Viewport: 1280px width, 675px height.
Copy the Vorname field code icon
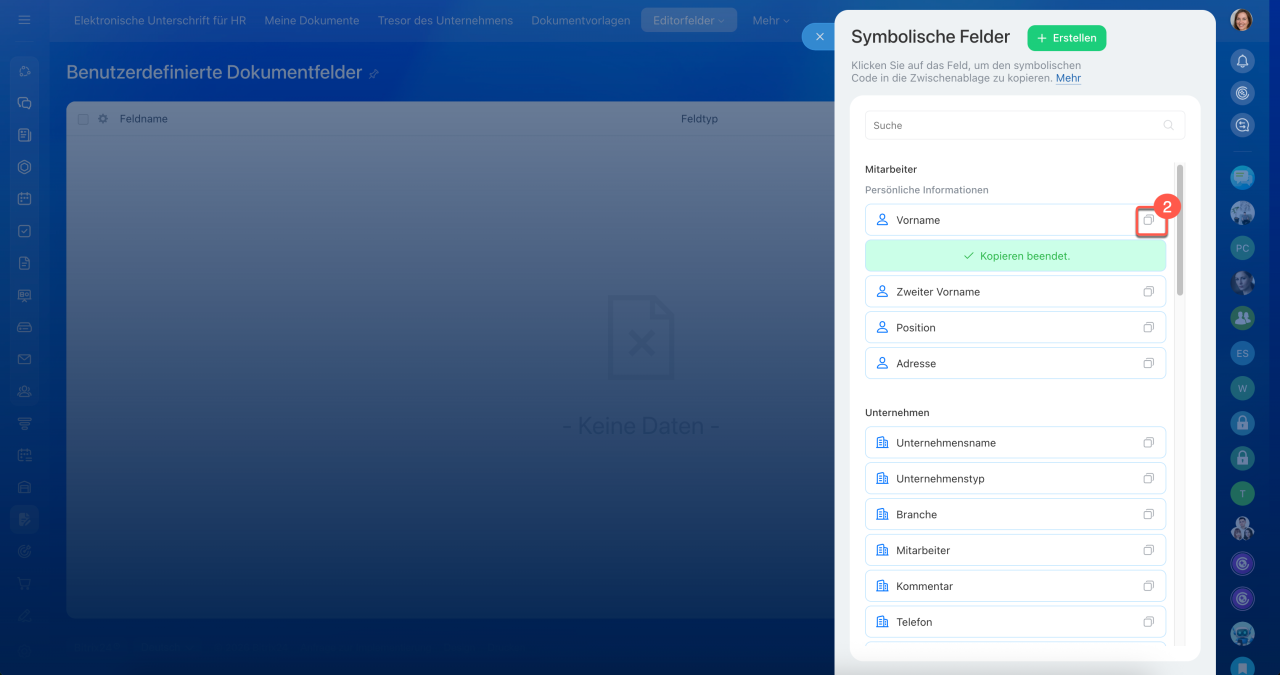coord(1149,220)
